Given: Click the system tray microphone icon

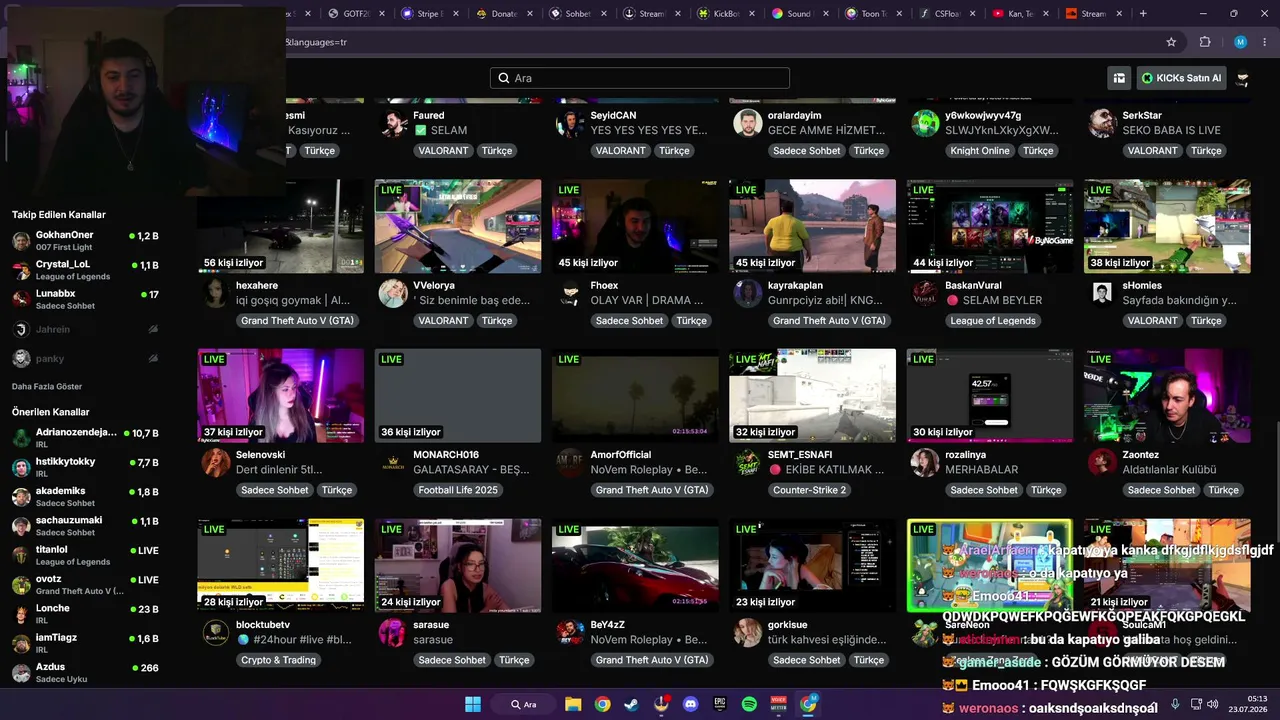Looking at the screenshot, I should (1175, 704).
